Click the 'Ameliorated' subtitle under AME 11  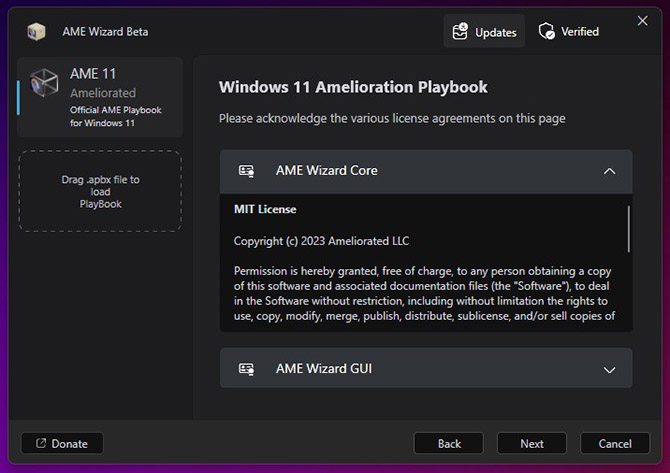coord(103,93)
